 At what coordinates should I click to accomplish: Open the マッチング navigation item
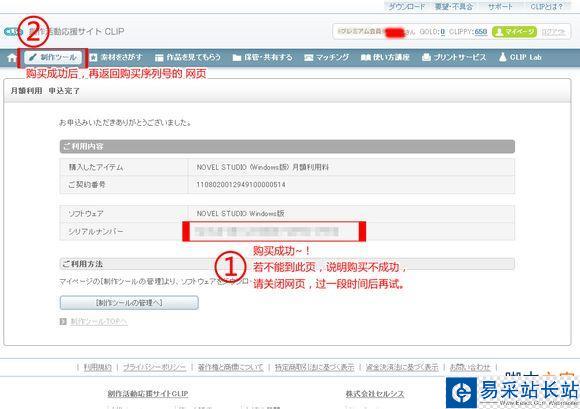point(327,57)
